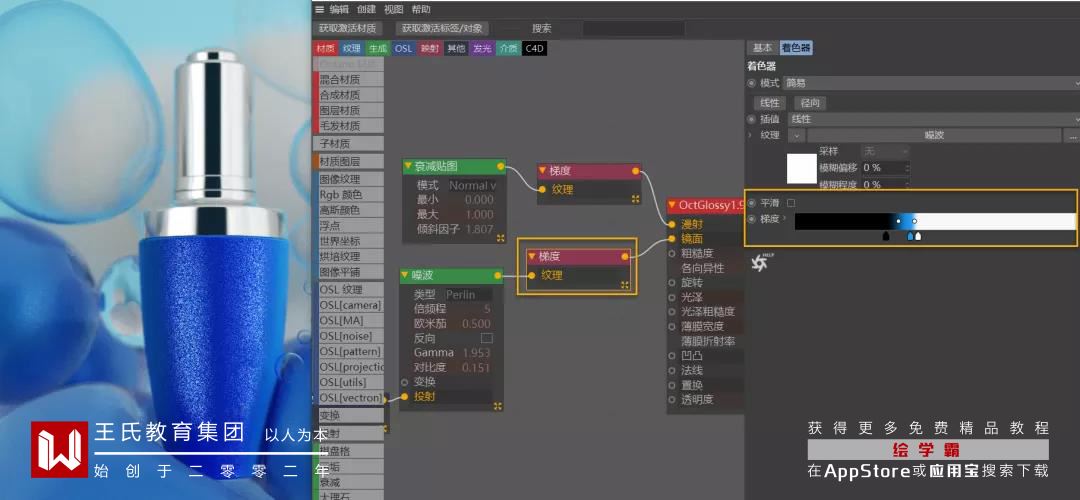Collapse the 衰减贴图 node triangle
This screenshot has height=500, width=1080.
[408, 166]
